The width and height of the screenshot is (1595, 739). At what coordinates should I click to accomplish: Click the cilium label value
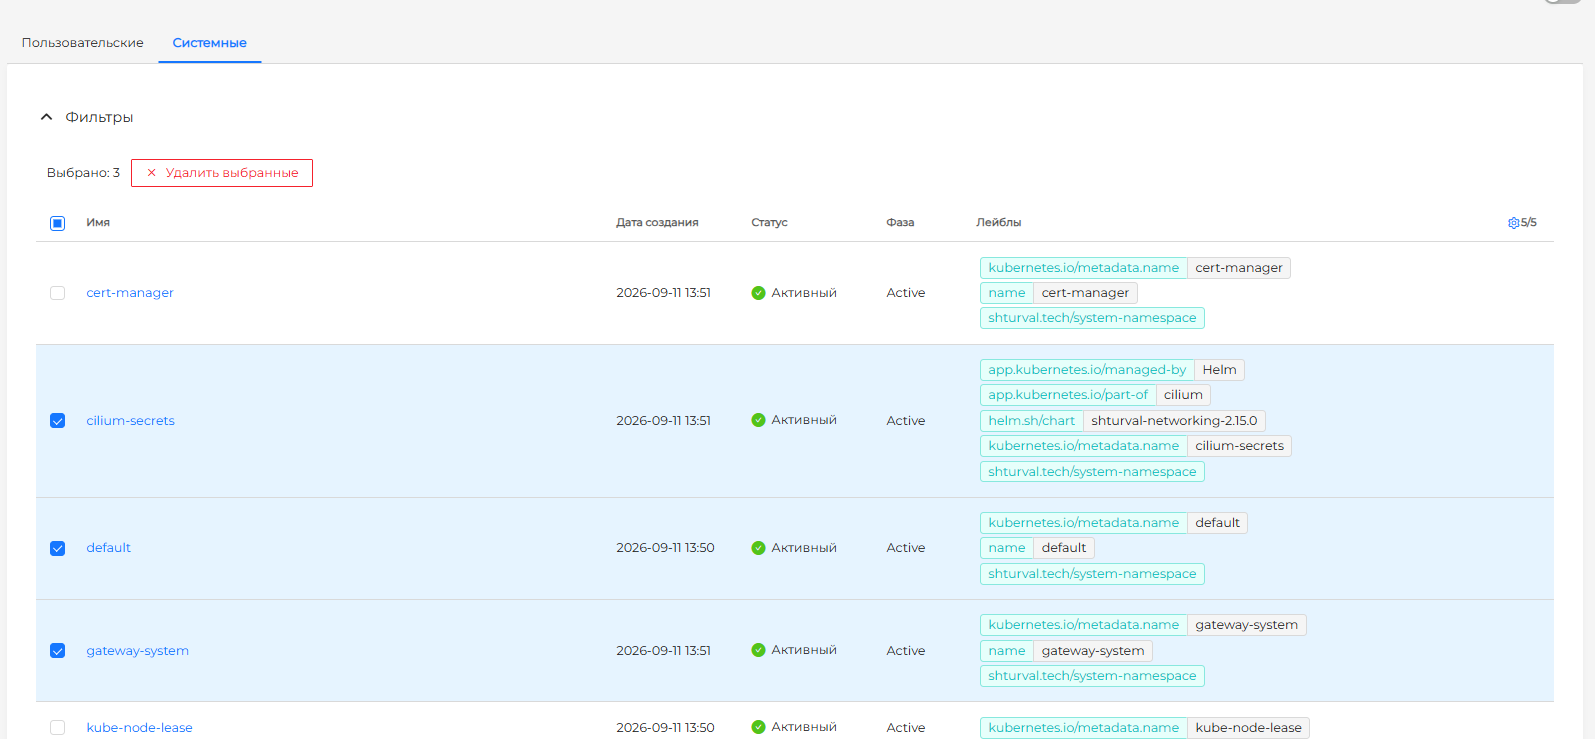(x=1183, y=395)
